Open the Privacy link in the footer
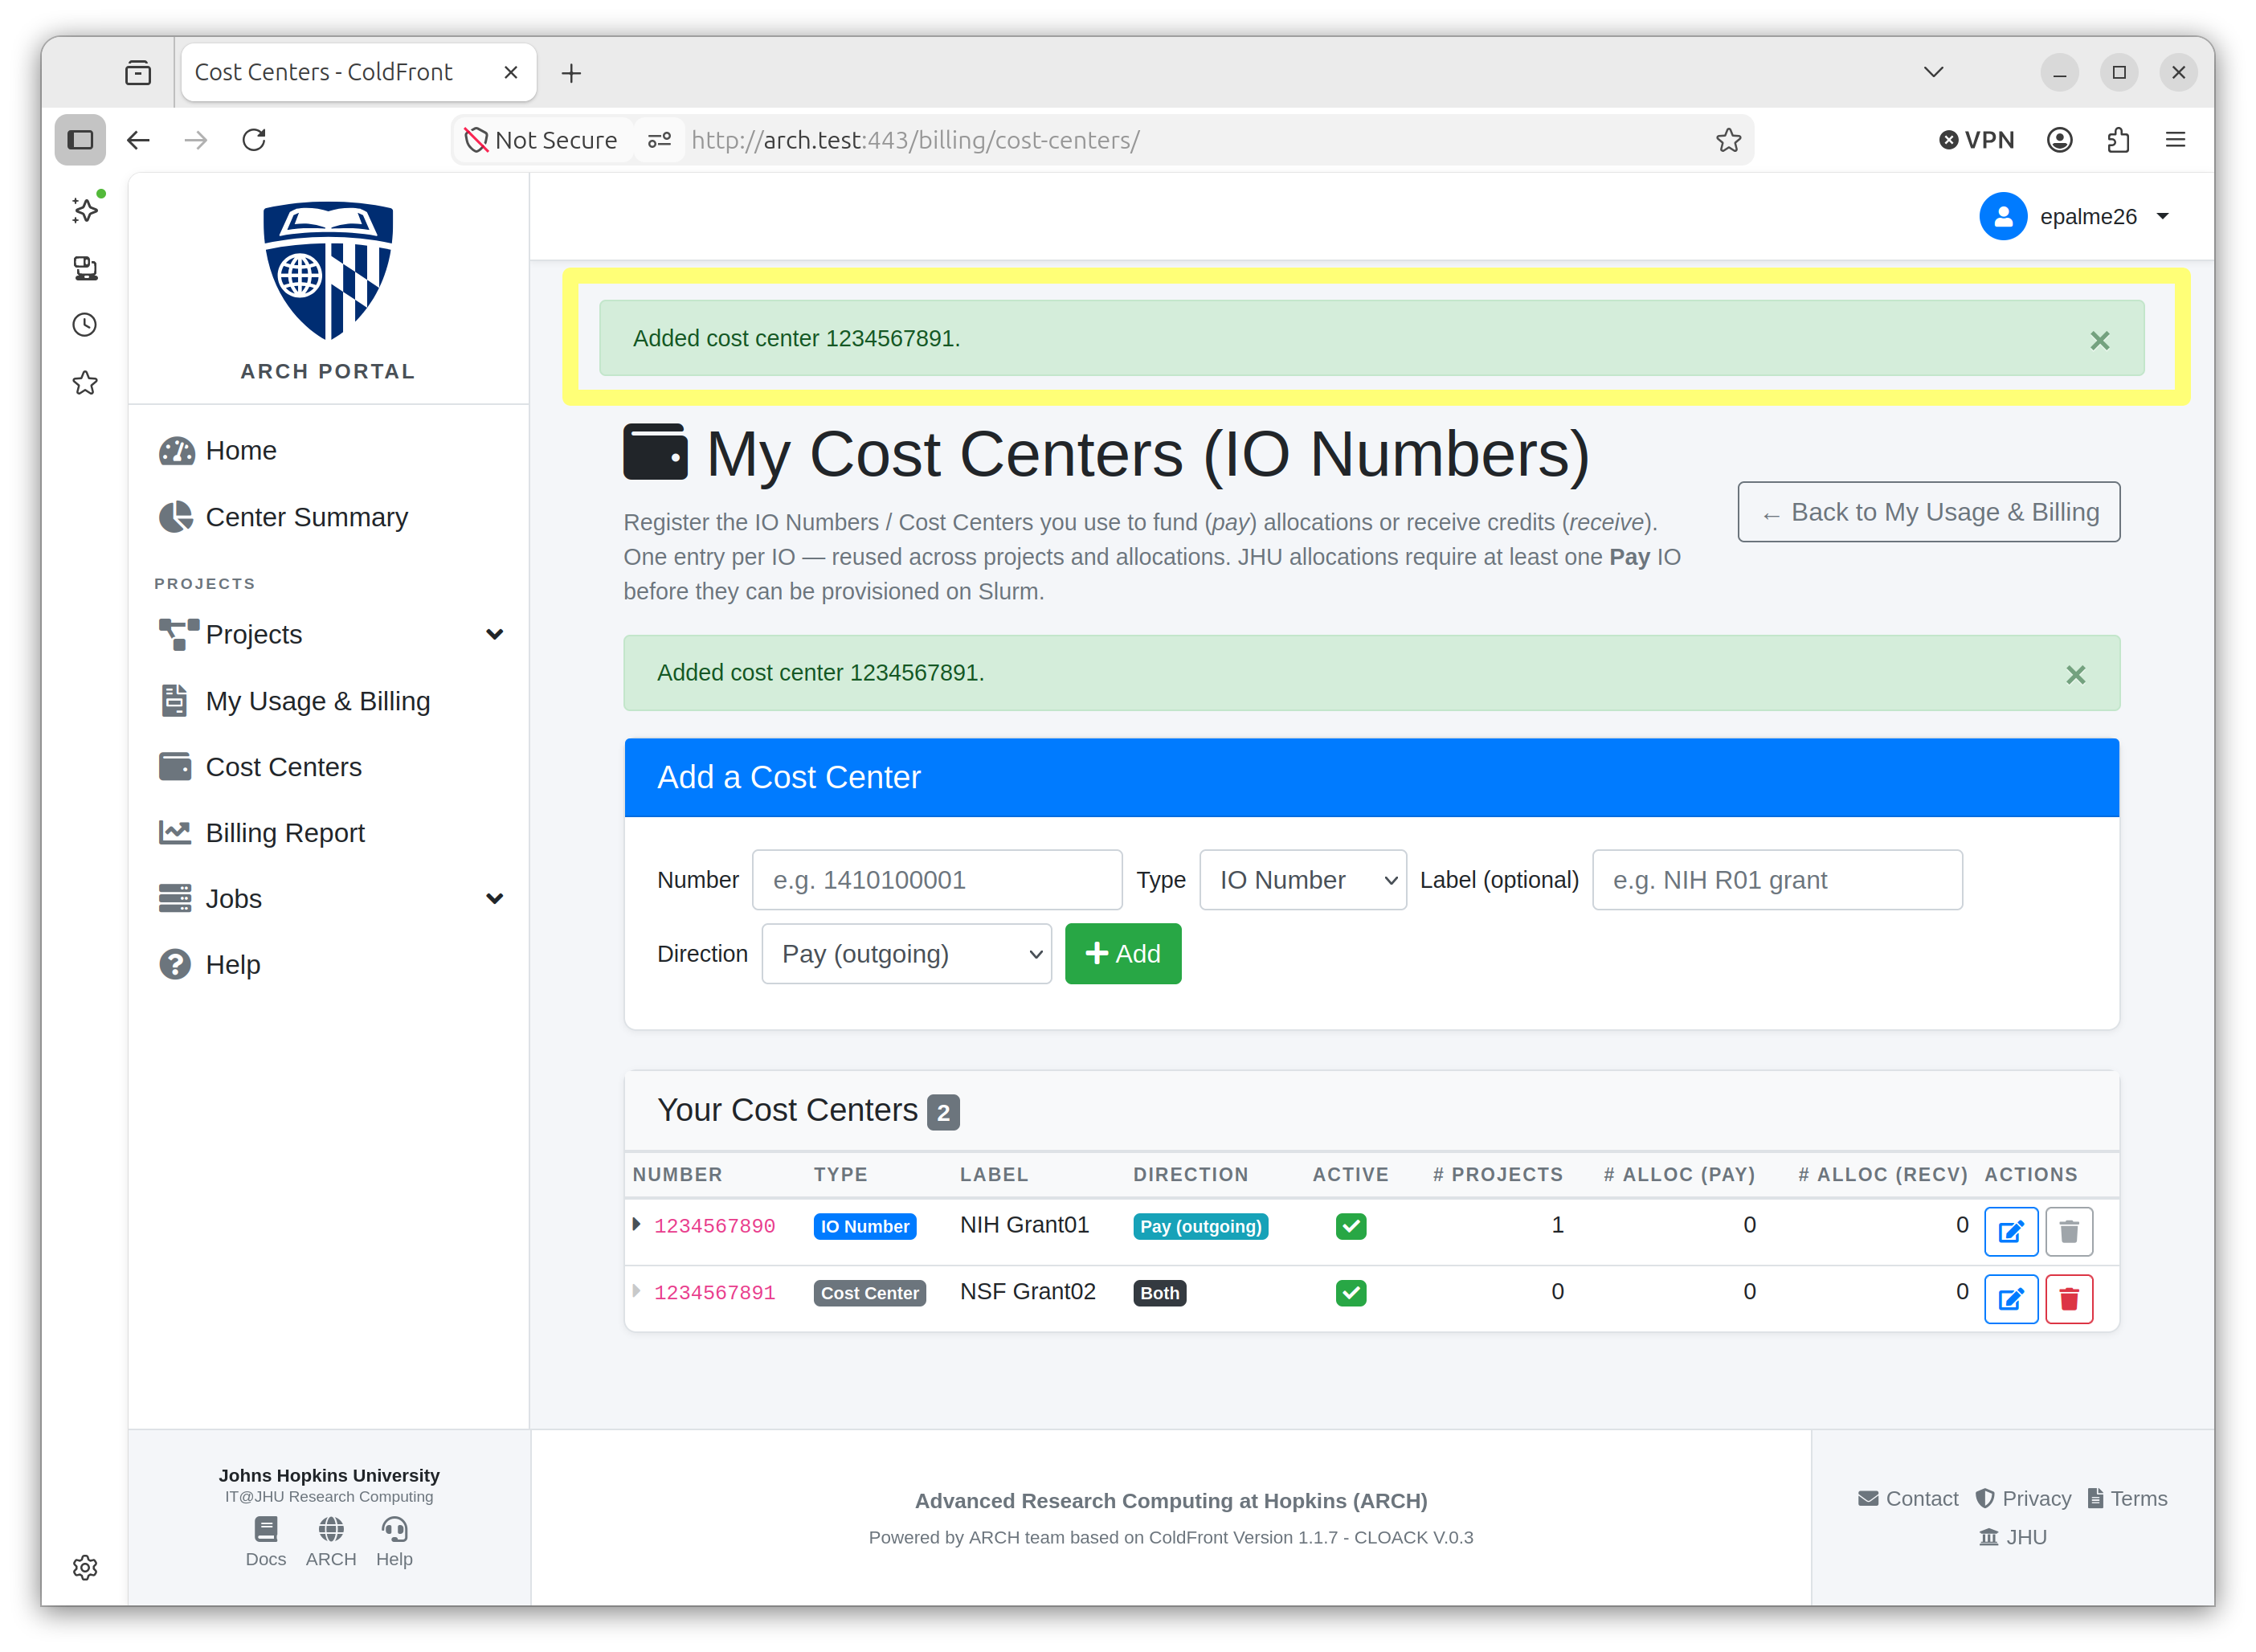The height and width of the screenshot is (1652, 2256). coord(2022,1499)
